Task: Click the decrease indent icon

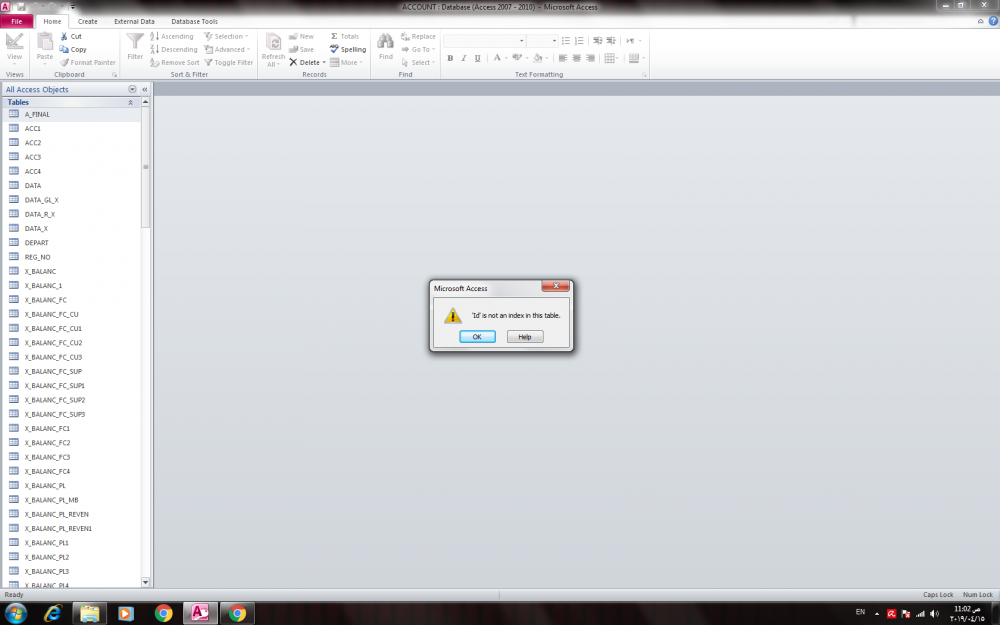Action: point(597,41)
